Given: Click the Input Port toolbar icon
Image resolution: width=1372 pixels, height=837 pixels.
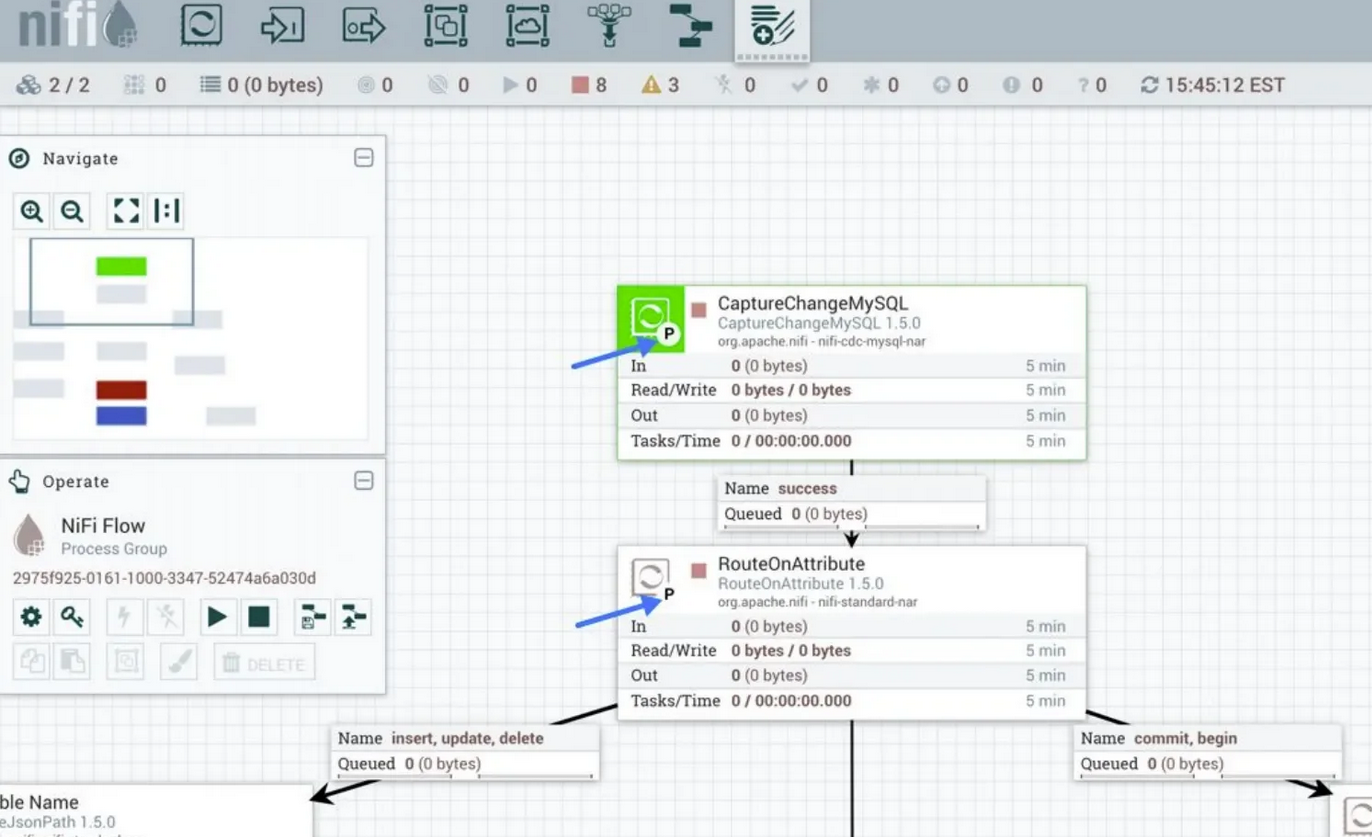Looking at the screenshot, I should 282,28.
